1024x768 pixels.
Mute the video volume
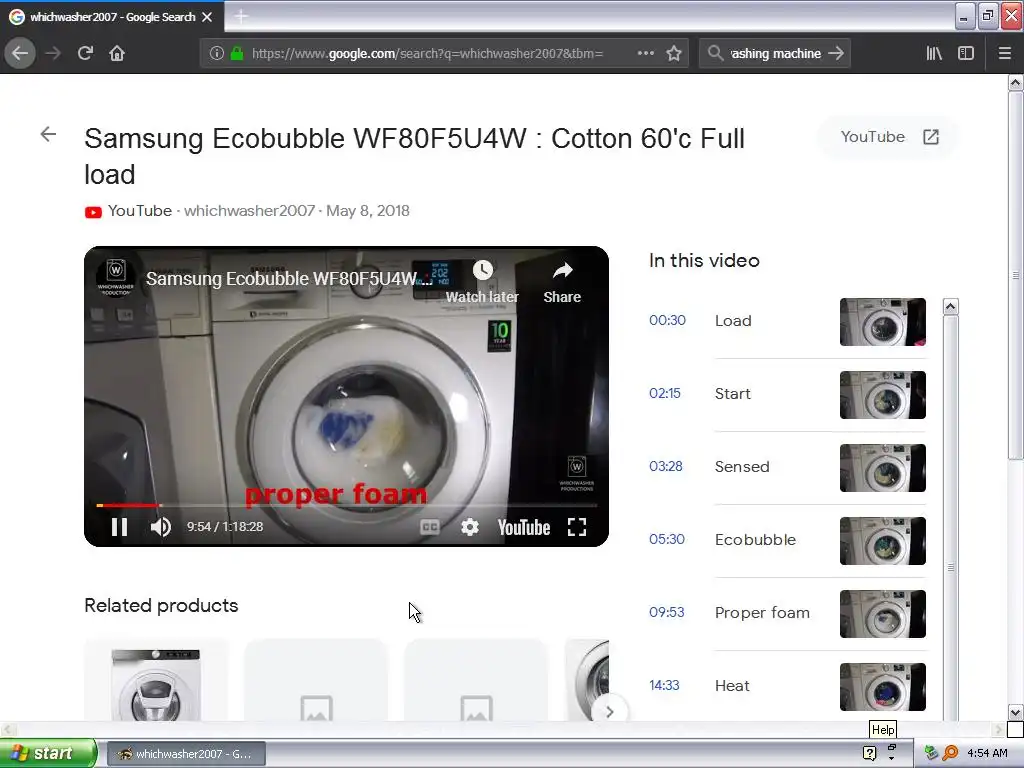[161, 526]
